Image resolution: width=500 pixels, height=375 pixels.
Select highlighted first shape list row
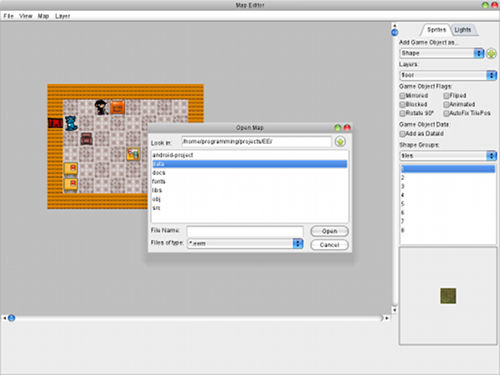pos(448,169)
